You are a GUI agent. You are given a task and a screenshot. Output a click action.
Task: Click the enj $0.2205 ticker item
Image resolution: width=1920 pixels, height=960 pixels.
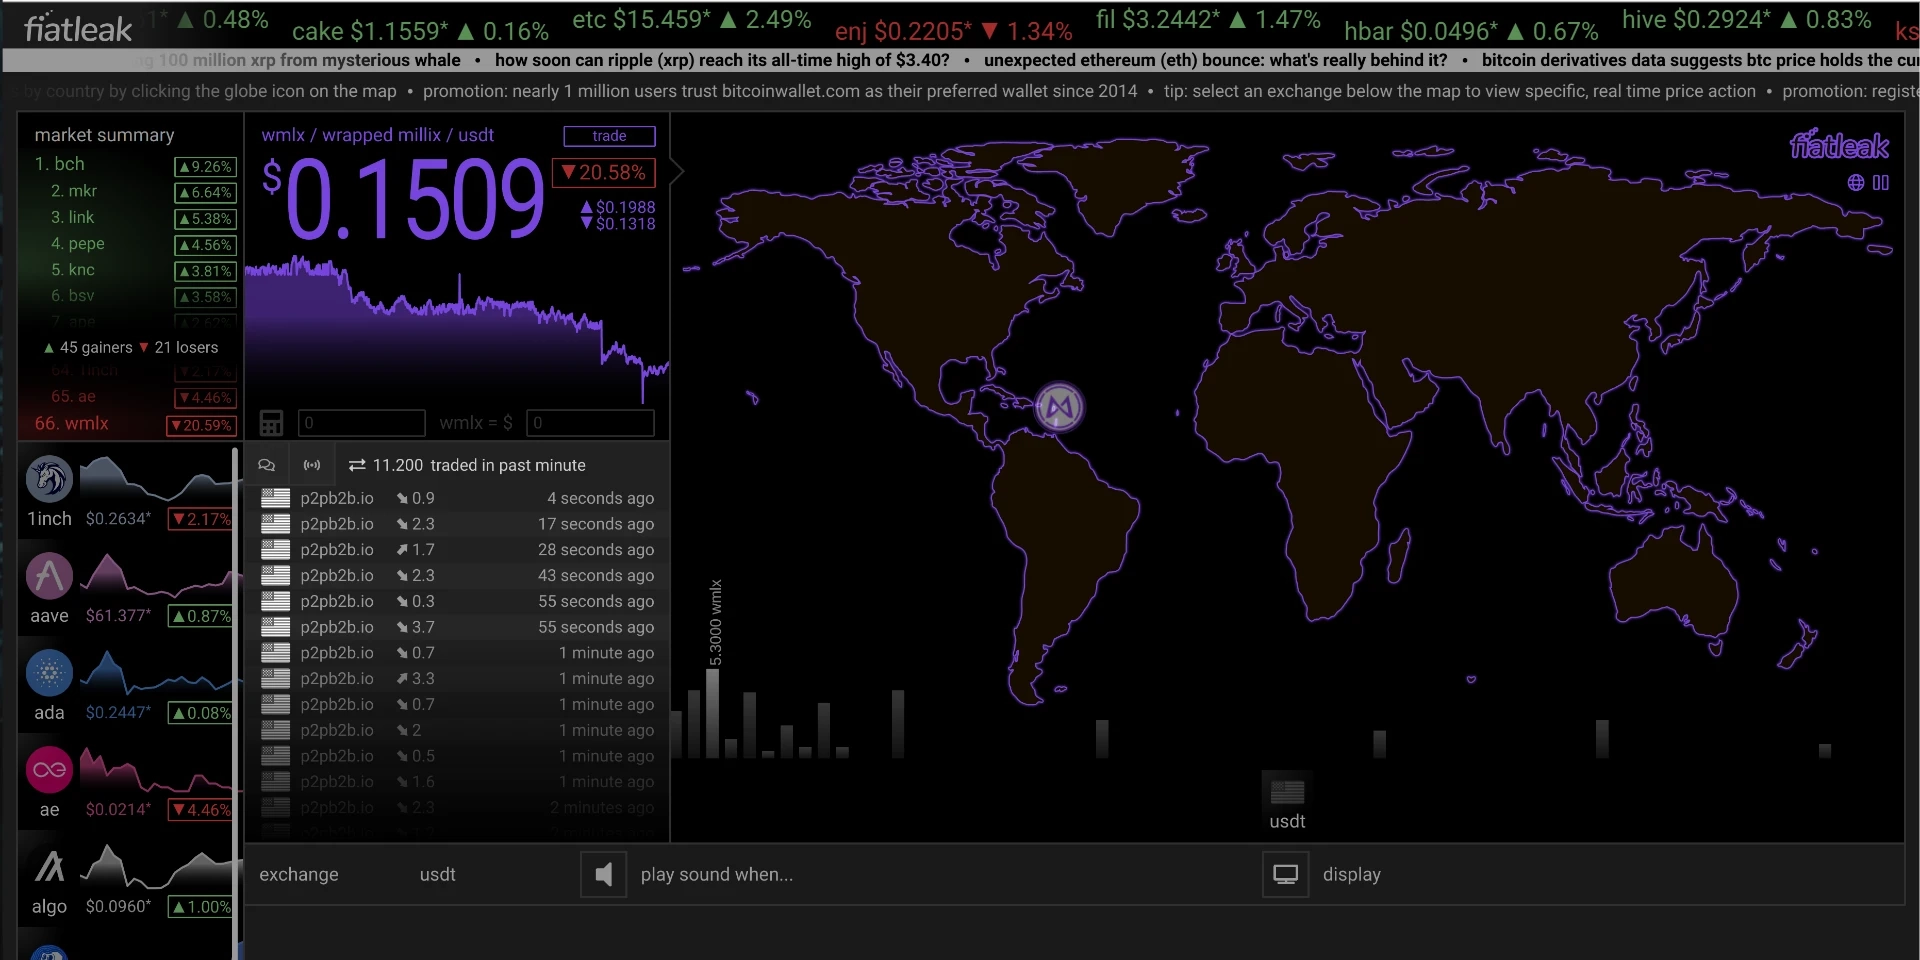[x=953, y=32]
